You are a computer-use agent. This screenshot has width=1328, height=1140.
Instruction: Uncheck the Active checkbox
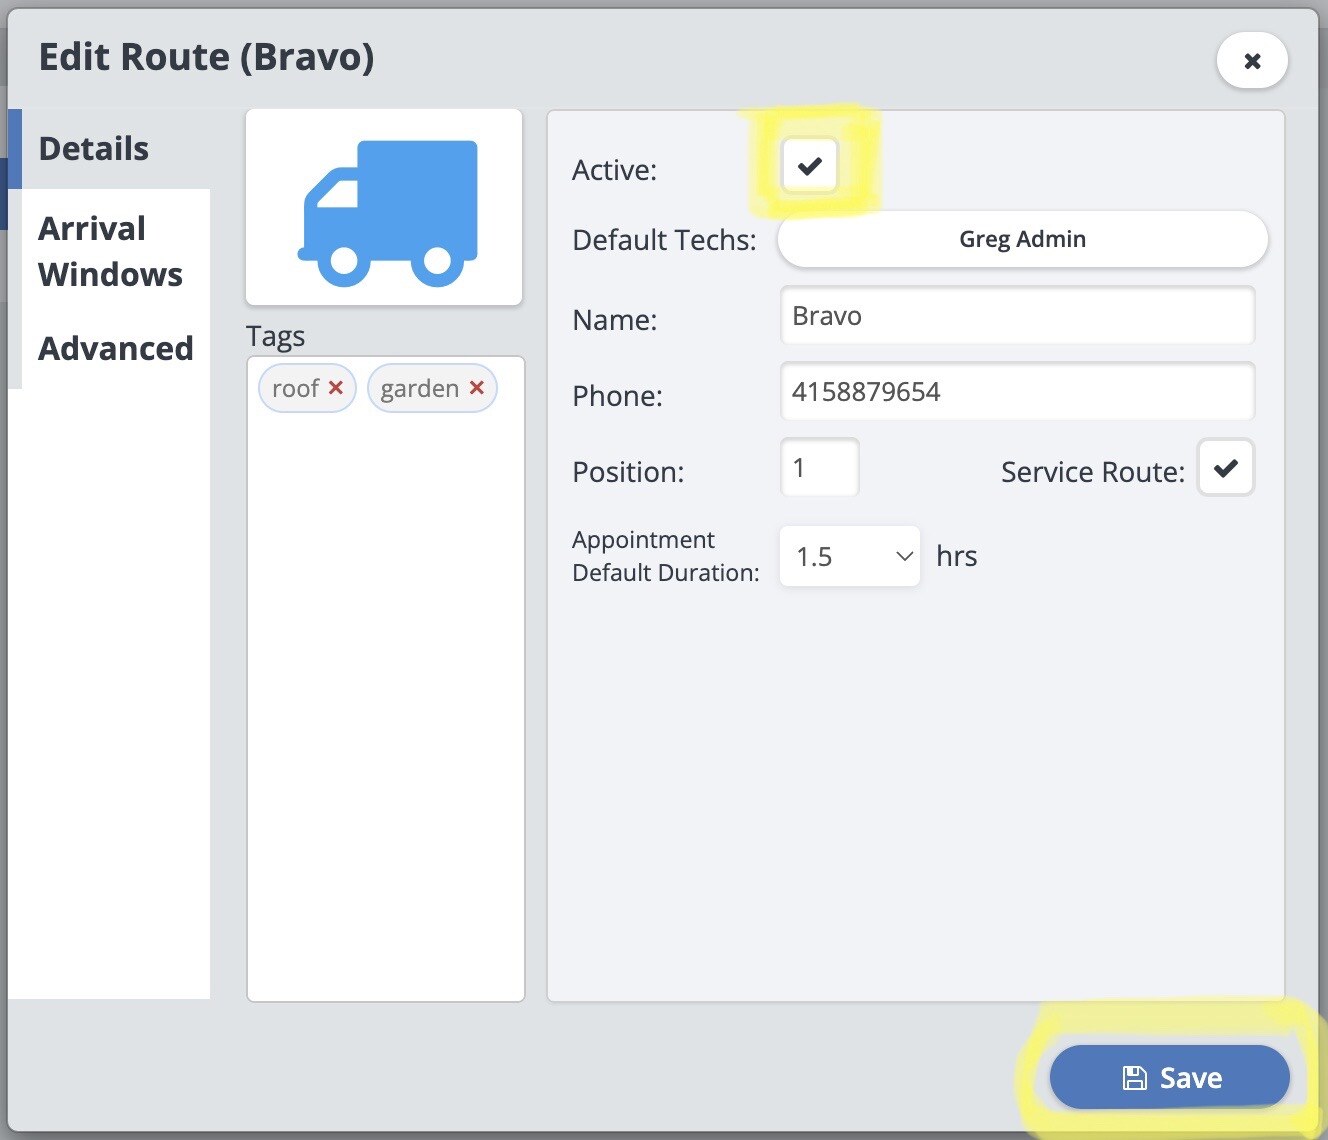click(809, 166)
